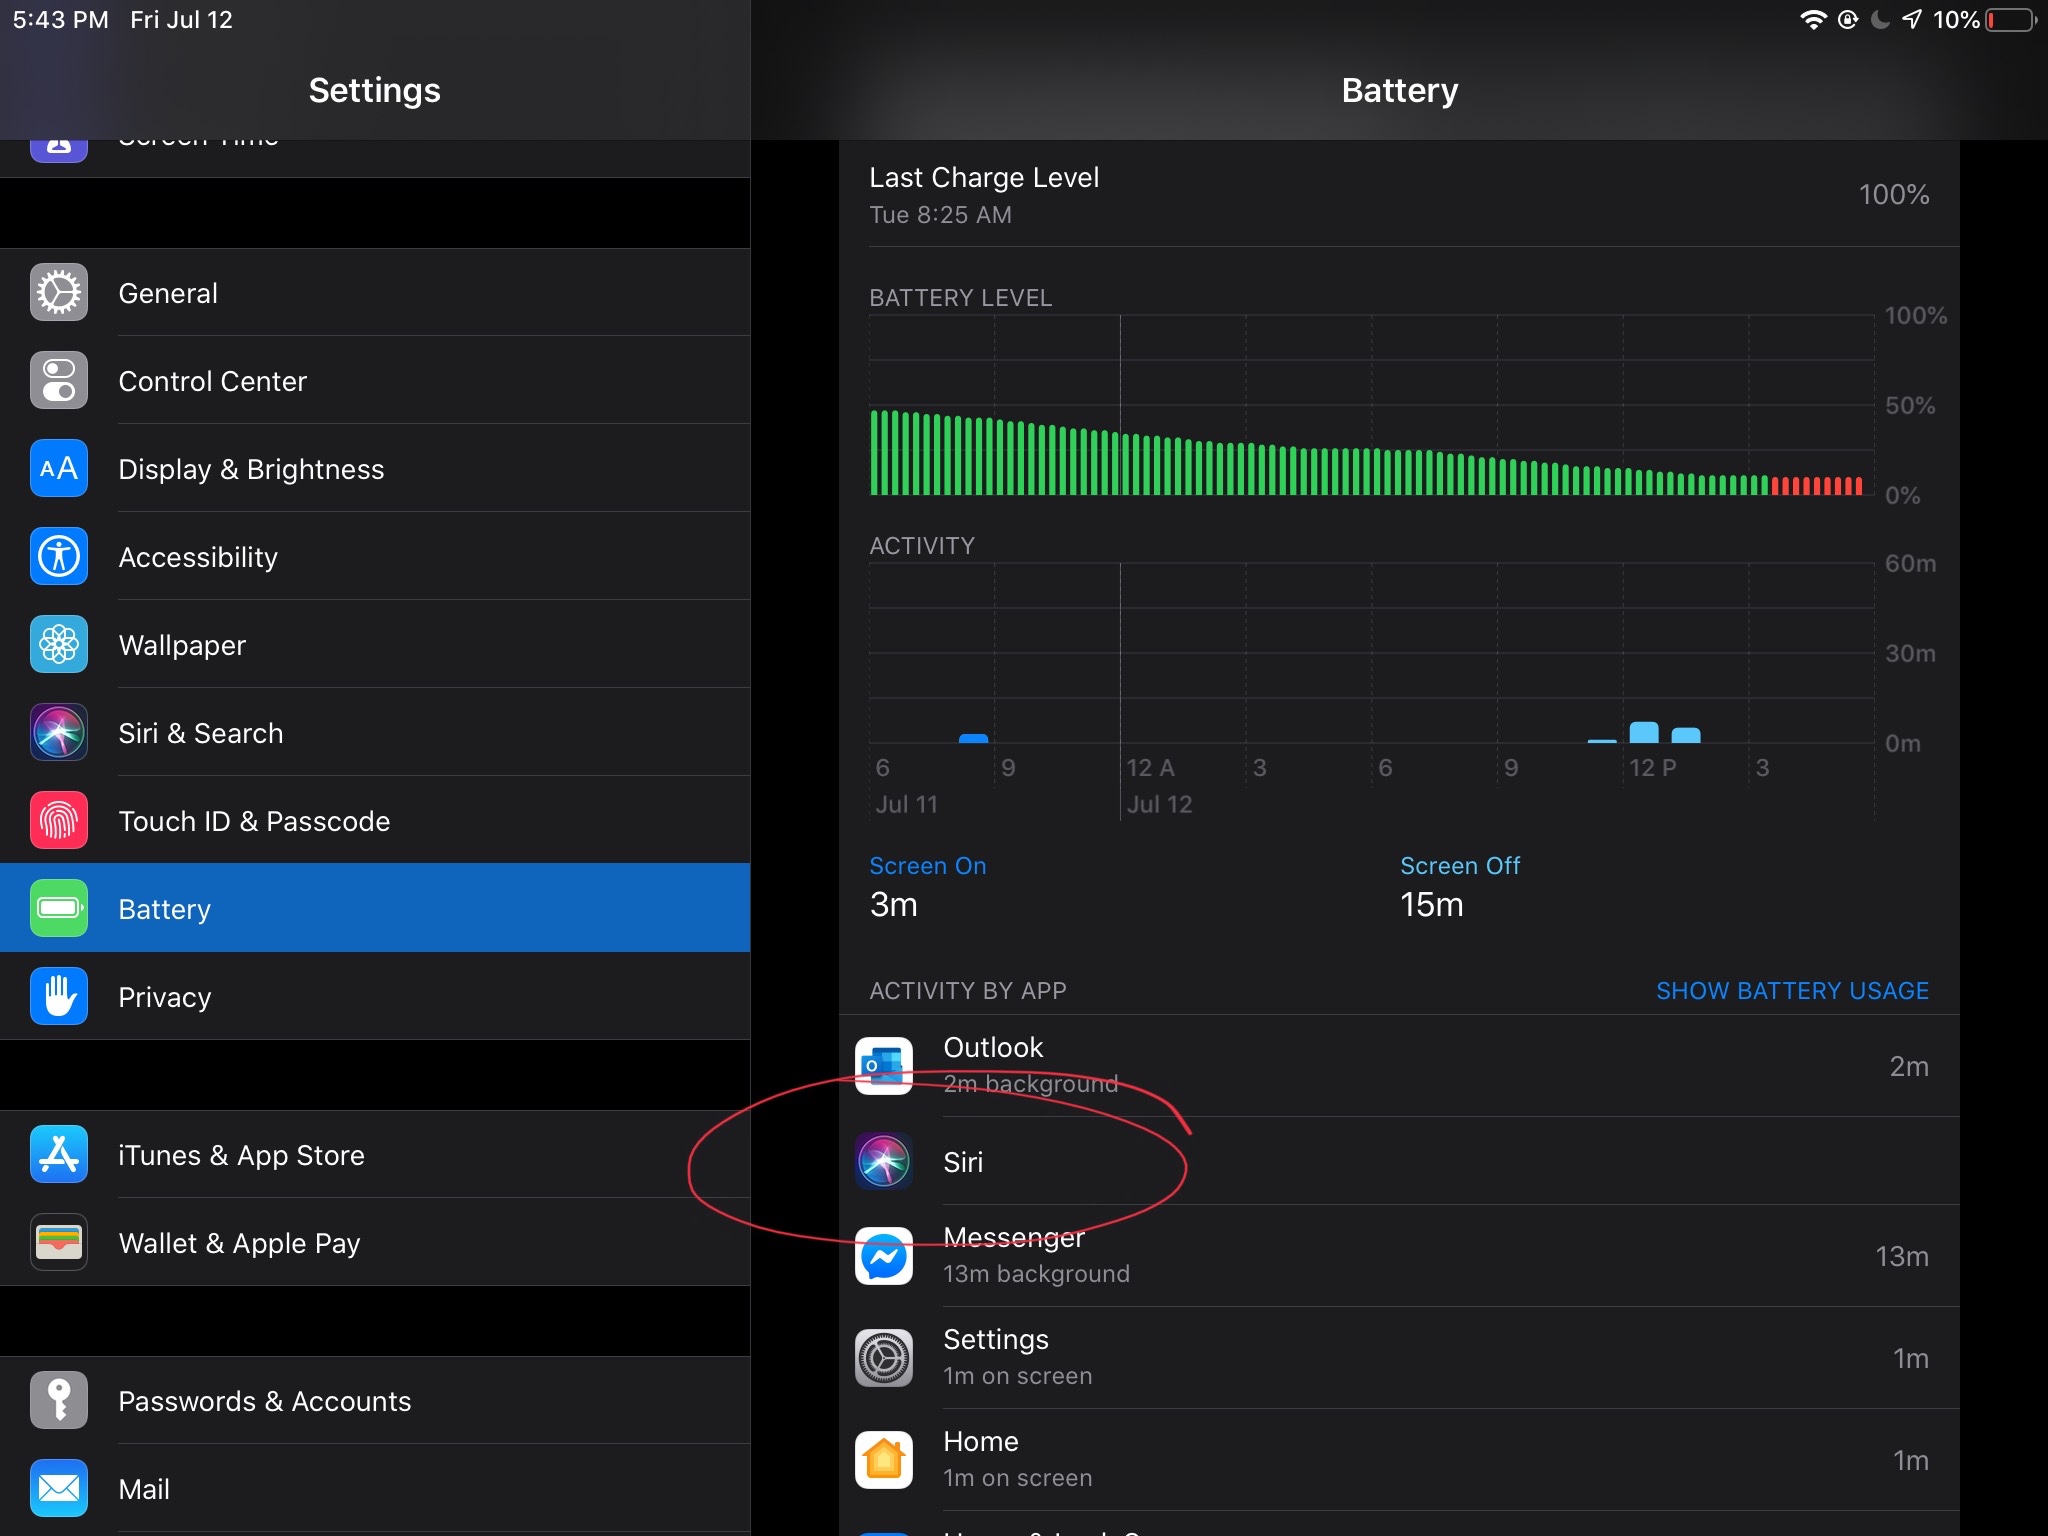Tap the Screen On label
Screen dimensions: 2048x1536
[x=927, y=866]
